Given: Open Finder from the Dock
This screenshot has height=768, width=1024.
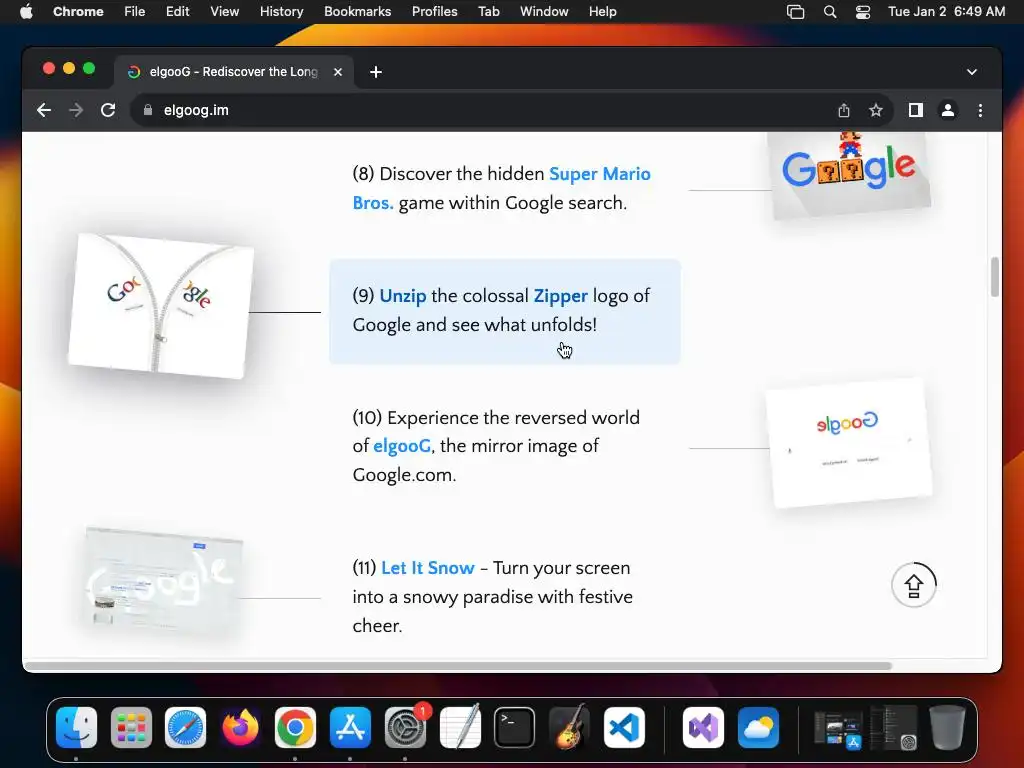Looking at the screenshot, I should click(x=76, y=728).
